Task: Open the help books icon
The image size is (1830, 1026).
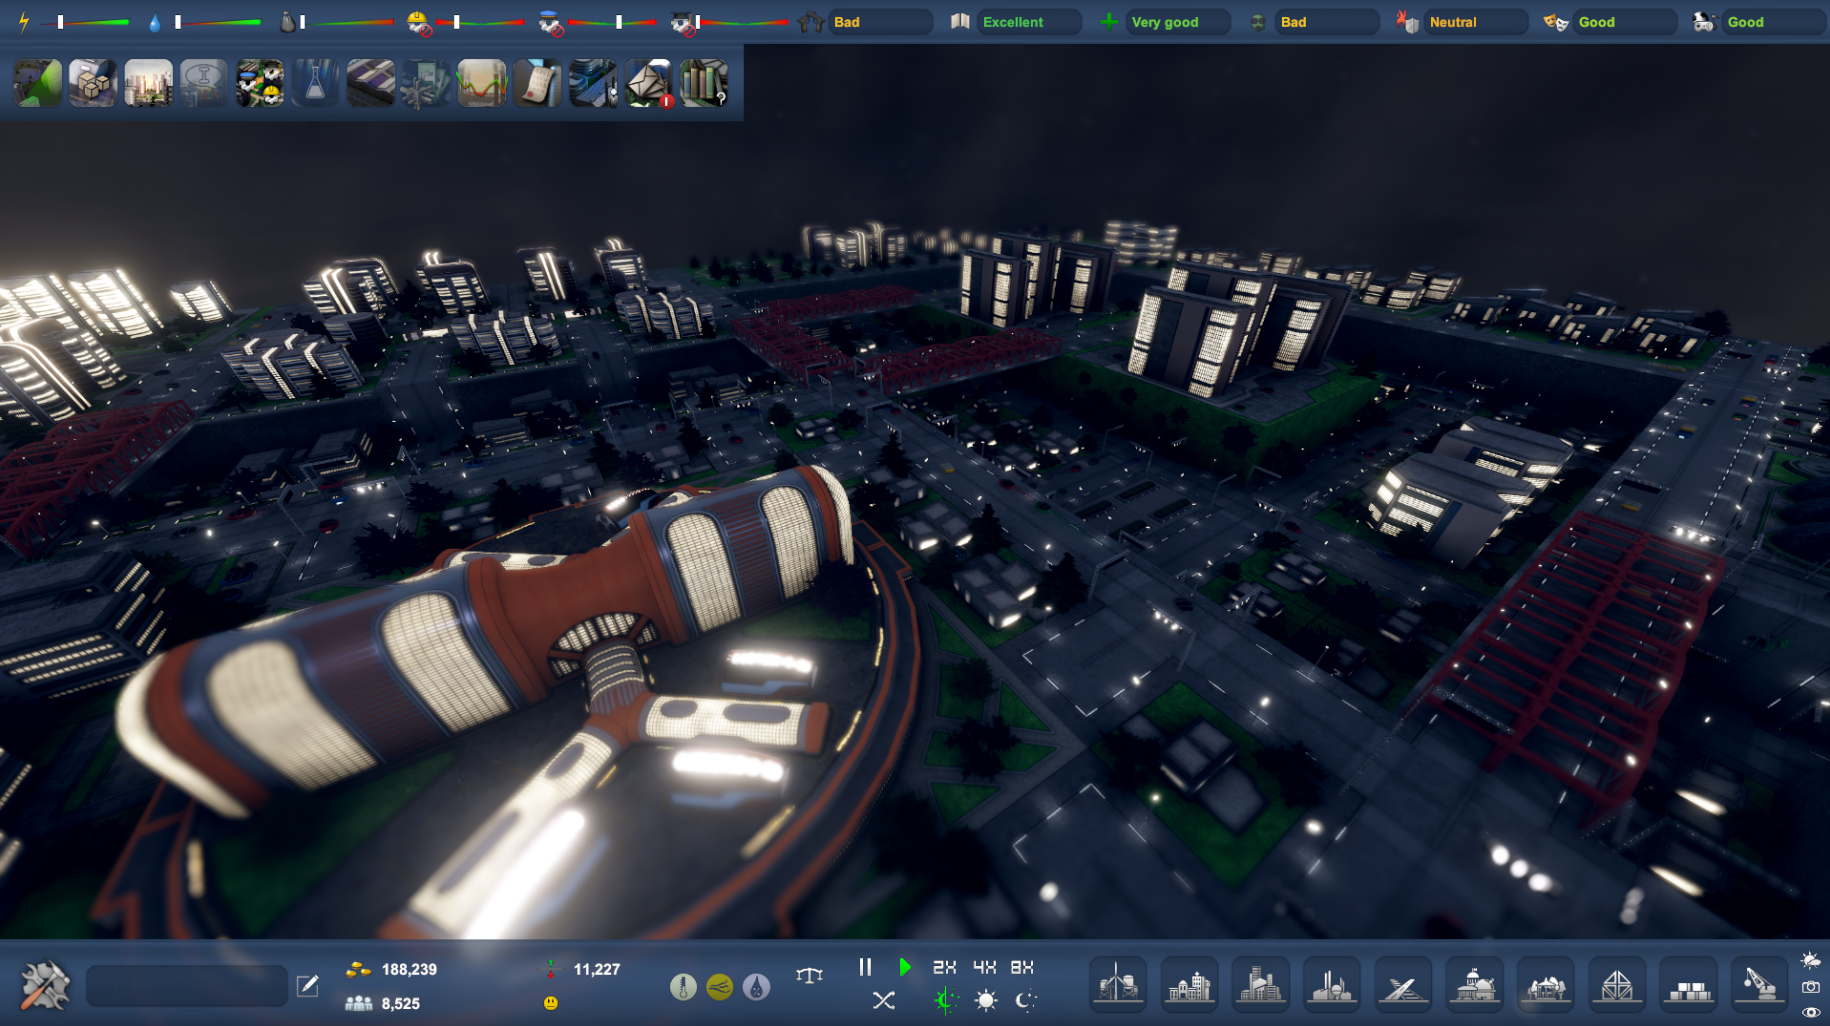Action: coord(704,82)
